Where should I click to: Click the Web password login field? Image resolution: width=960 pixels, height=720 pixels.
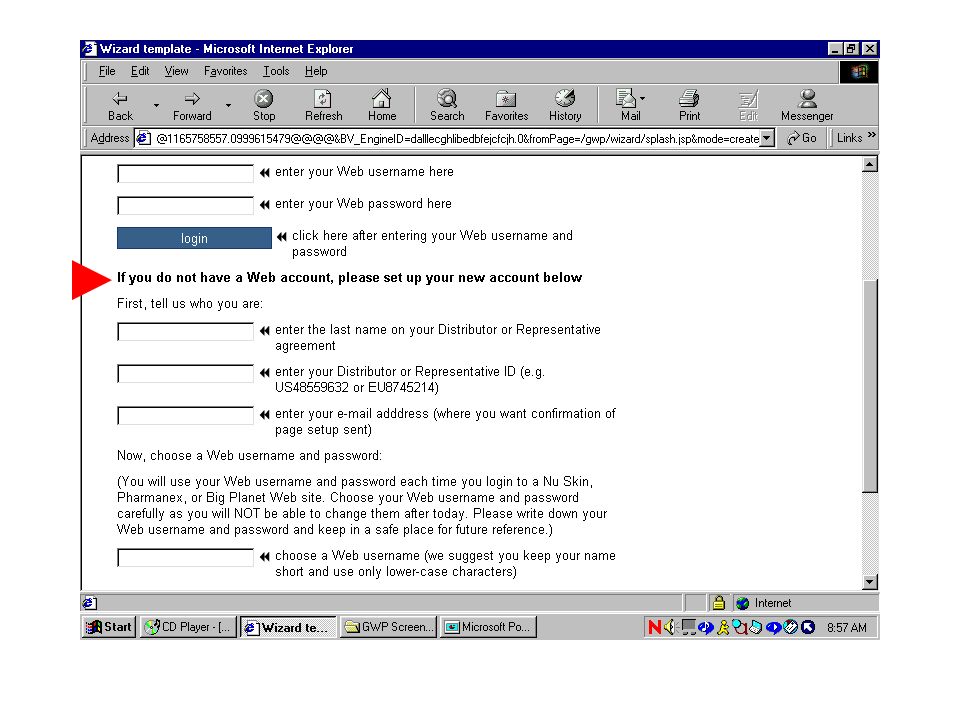[x=185, y=205]
